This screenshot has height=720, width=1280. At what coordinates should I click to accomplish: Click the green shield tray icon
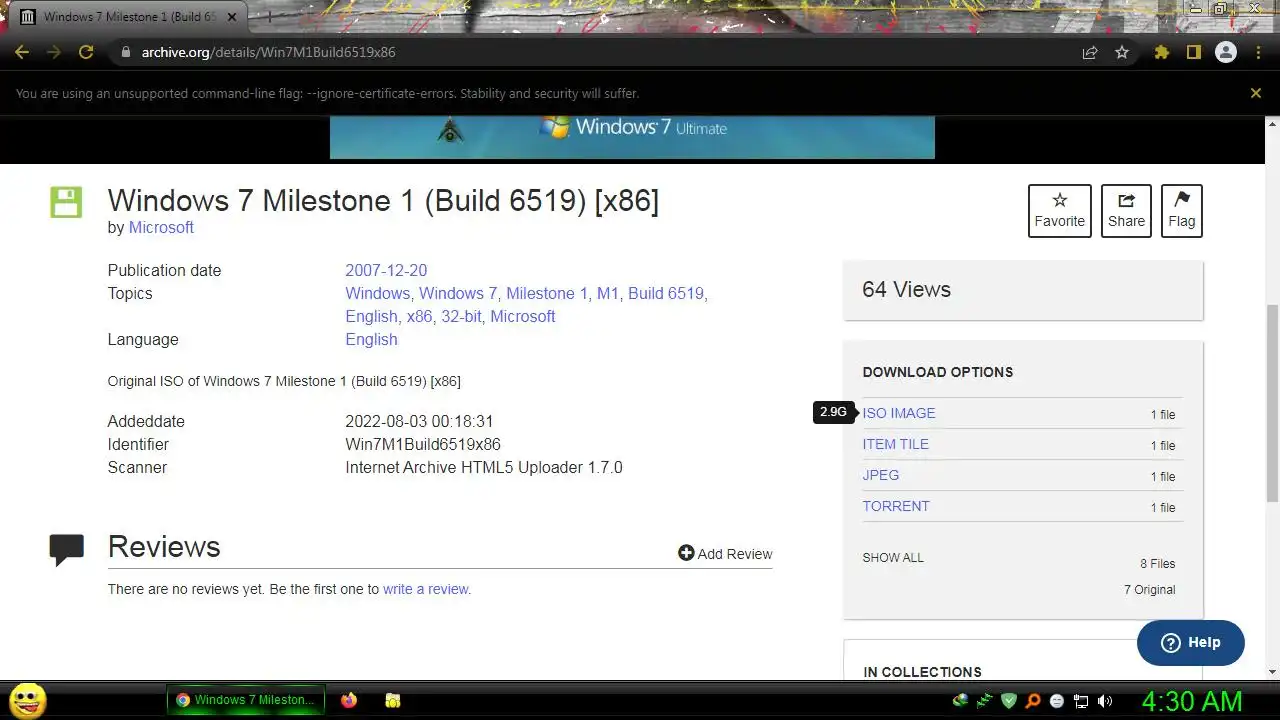(1009, 701)
